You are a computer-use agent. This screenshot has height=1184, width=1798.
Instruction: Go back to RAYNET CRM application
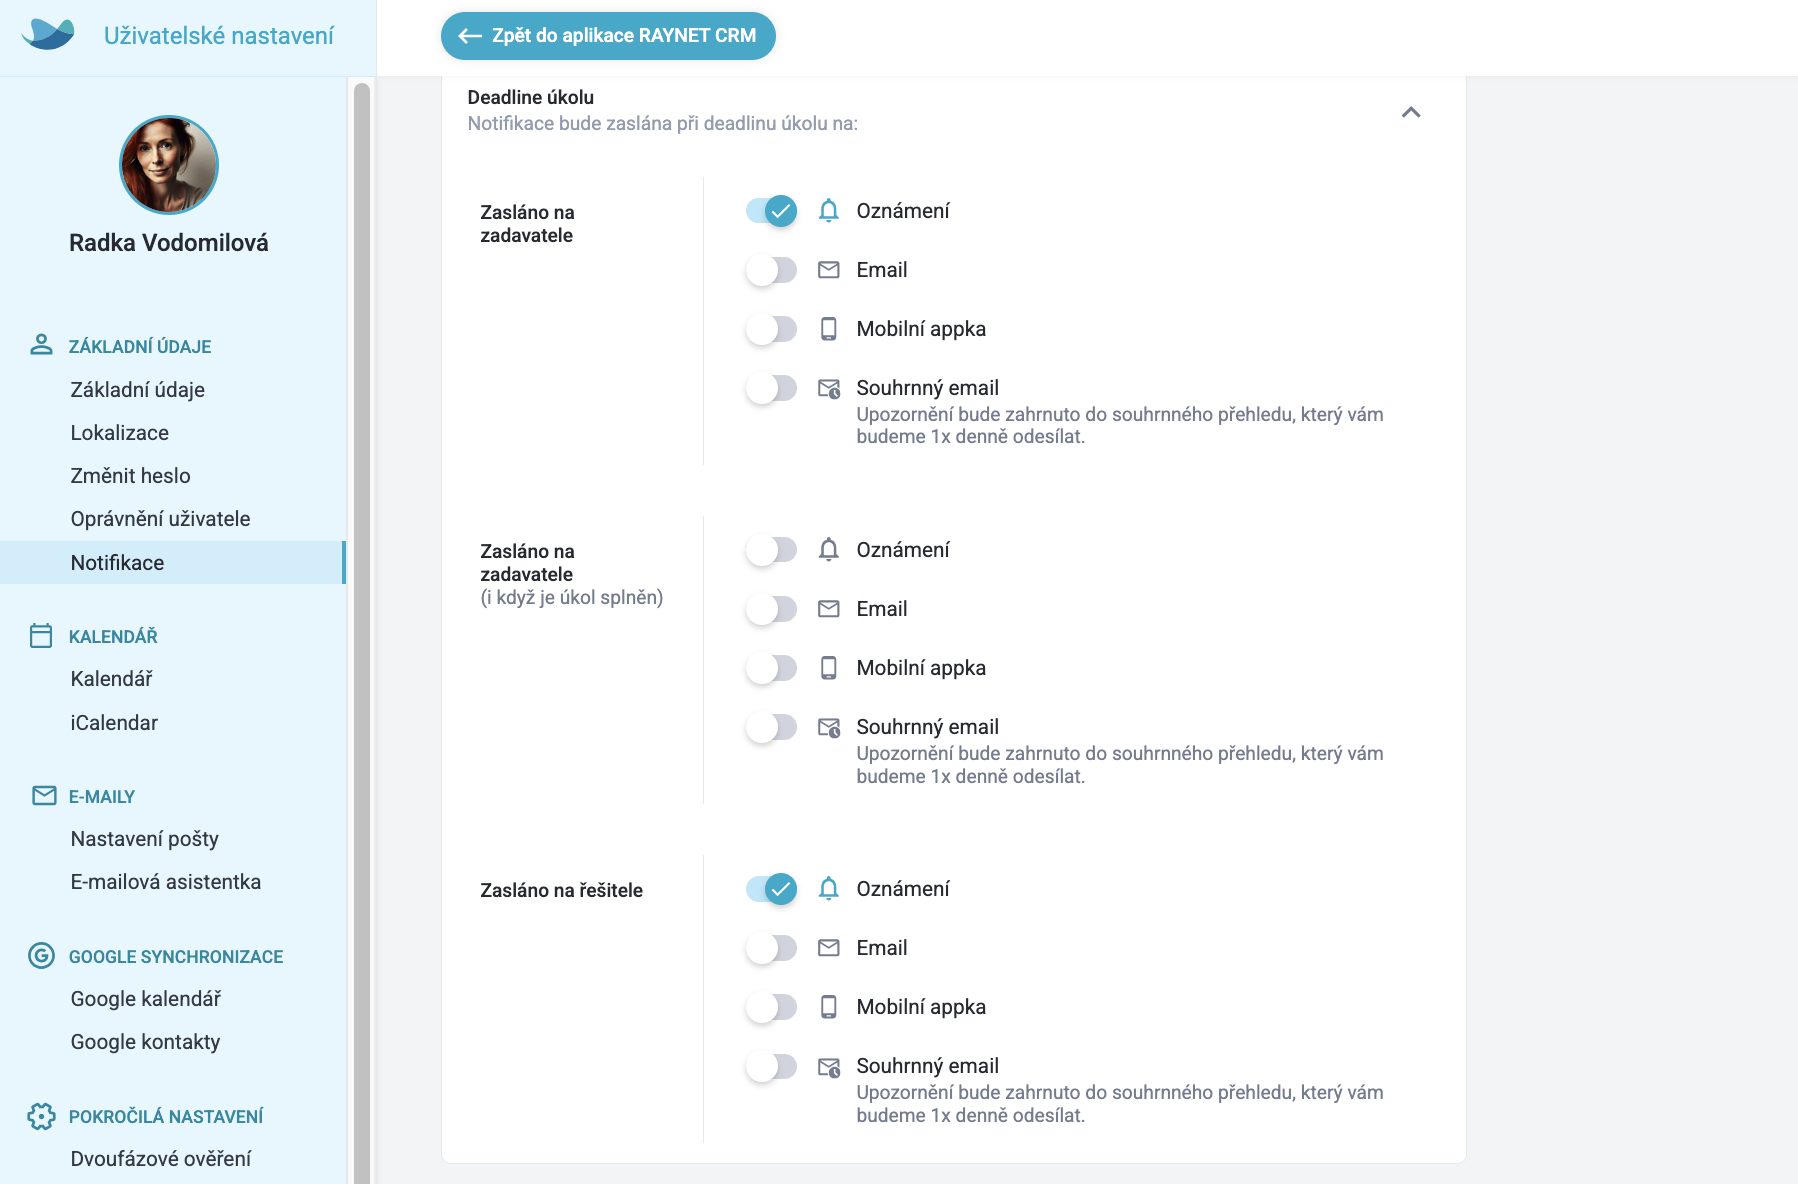tap(608, 36)
